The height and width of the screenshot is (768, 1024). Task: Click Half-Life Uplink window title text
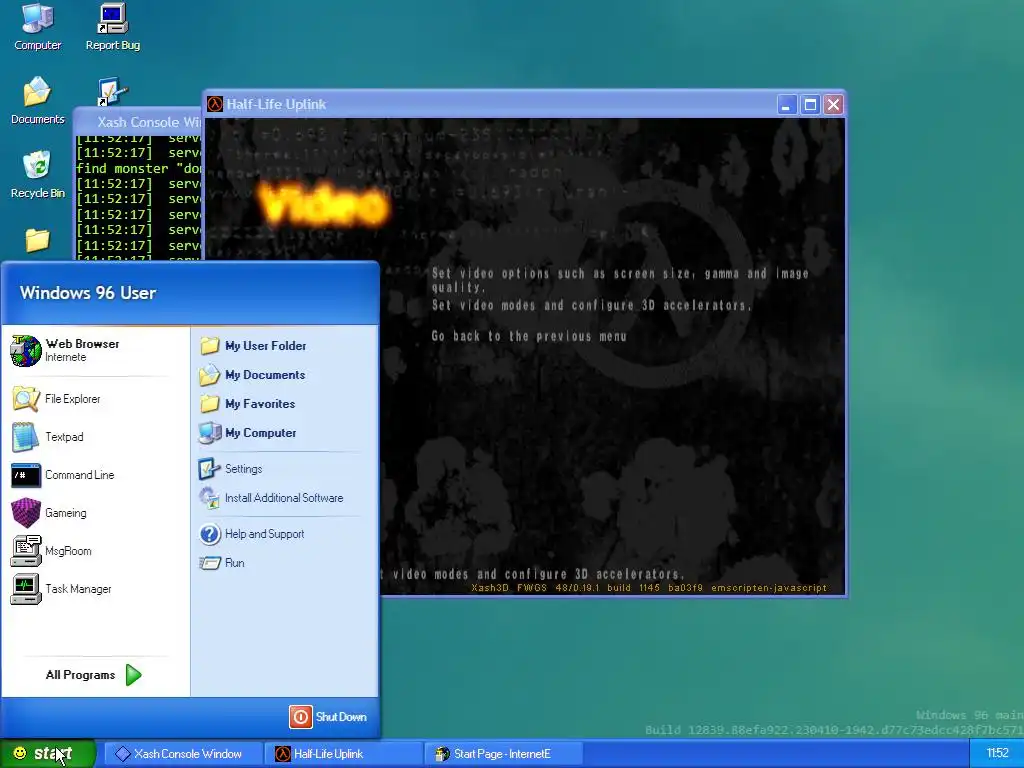coord(276,104)
